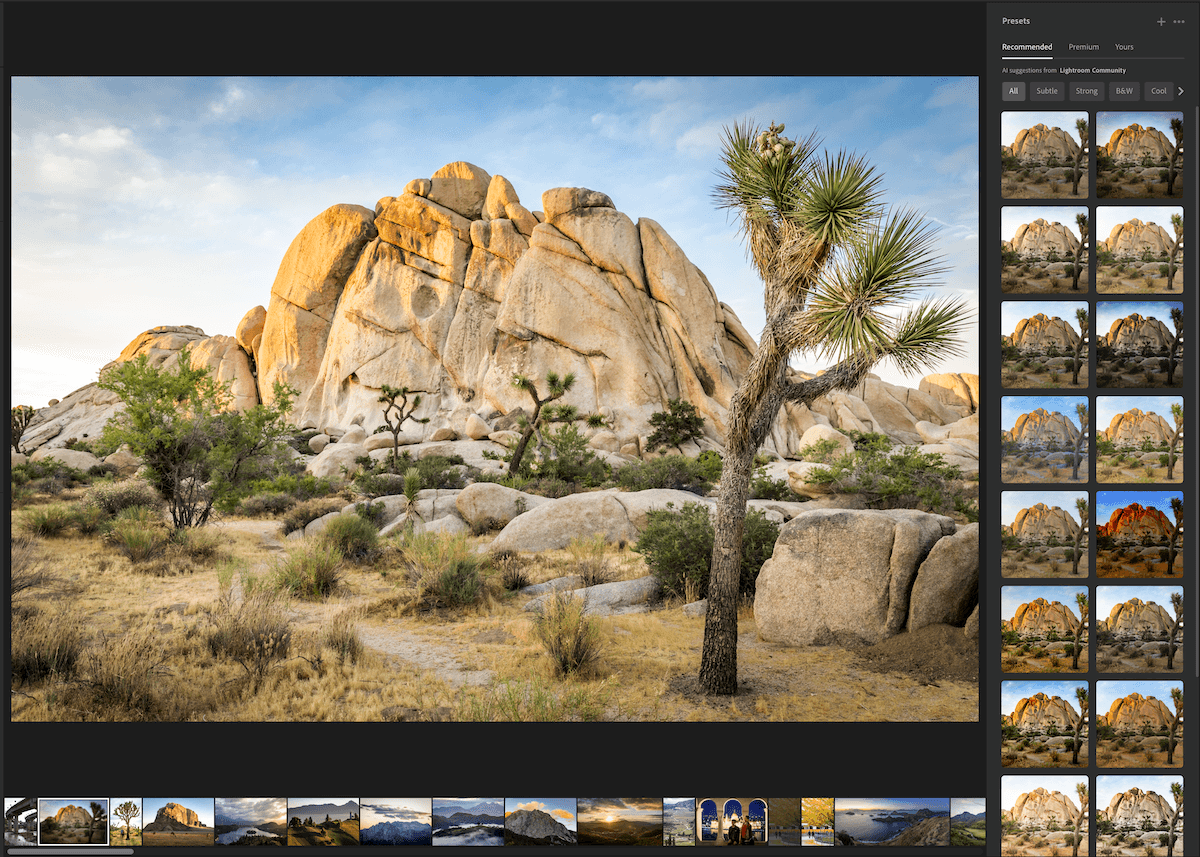The width and height of the screenshot is (1200, 857).
Task: Enable the Strong preset filter
Action: click(x=1086, y=91)
